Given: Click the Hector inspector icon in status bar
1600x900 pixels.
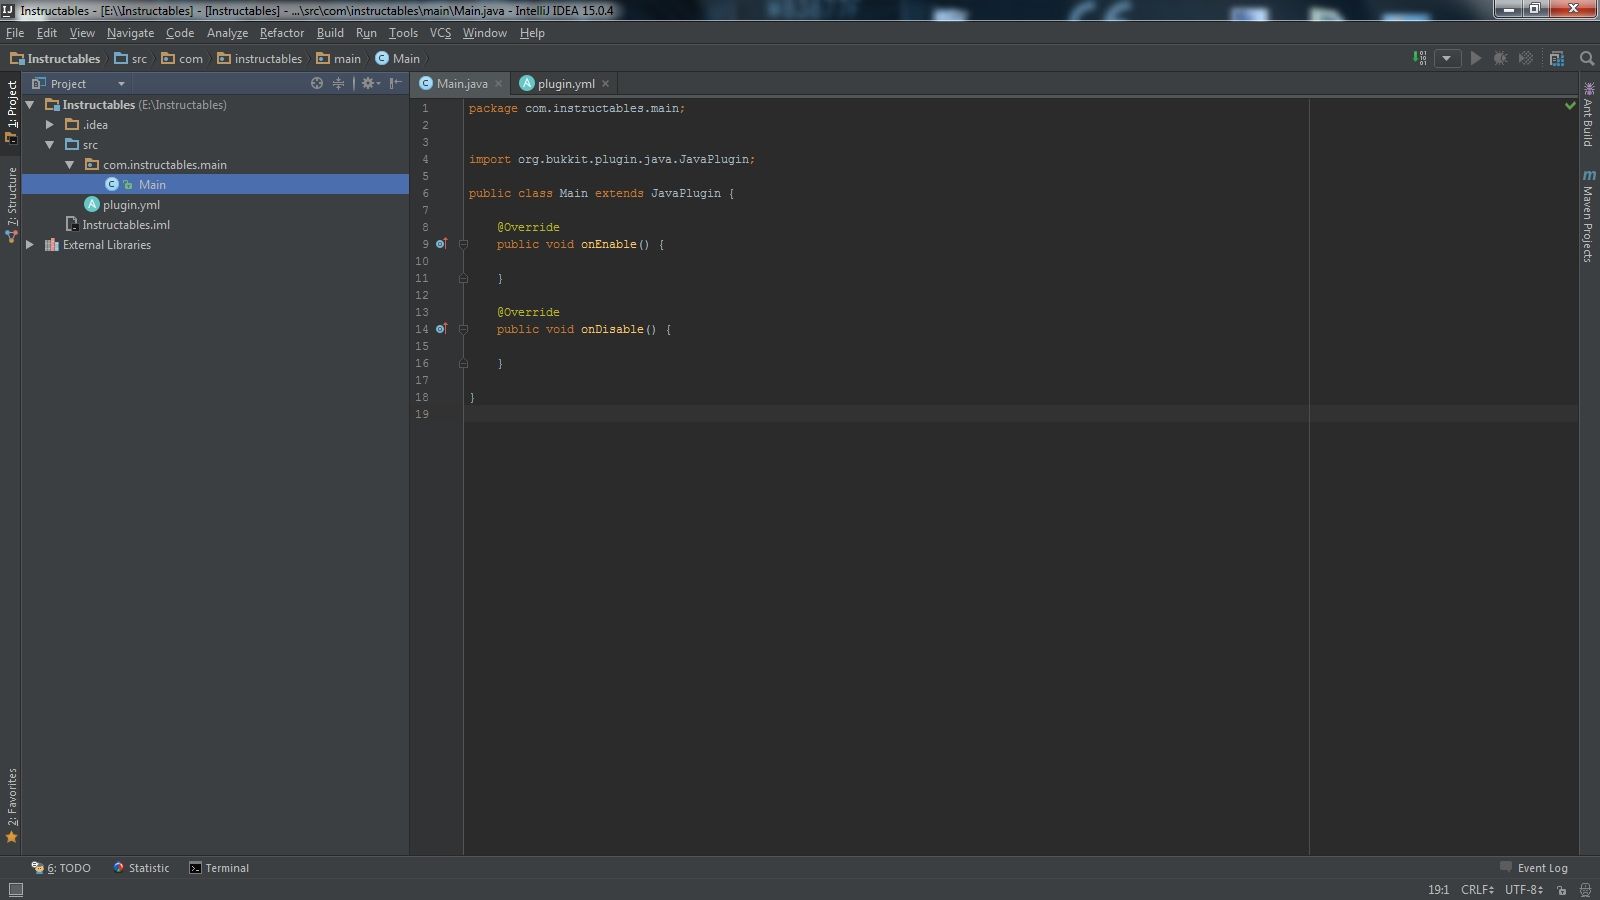Looking at the screenshot, I should 1585,890.
